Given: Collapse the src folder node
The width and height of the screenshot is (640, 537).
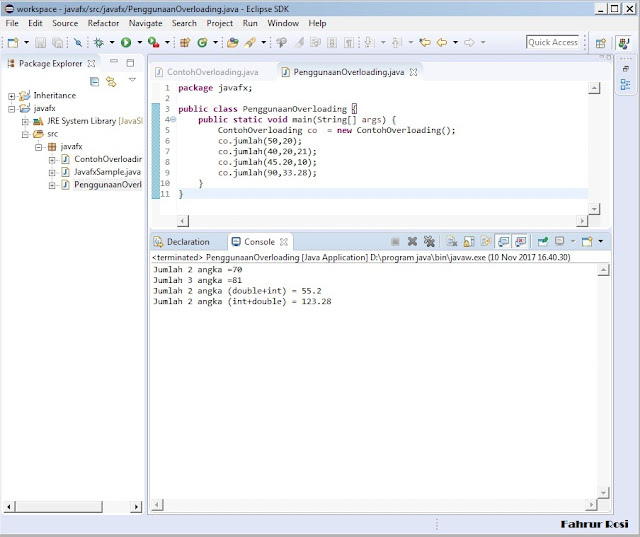Looking at the screenshot, I should pyautogui.click(x=25, y=135).
